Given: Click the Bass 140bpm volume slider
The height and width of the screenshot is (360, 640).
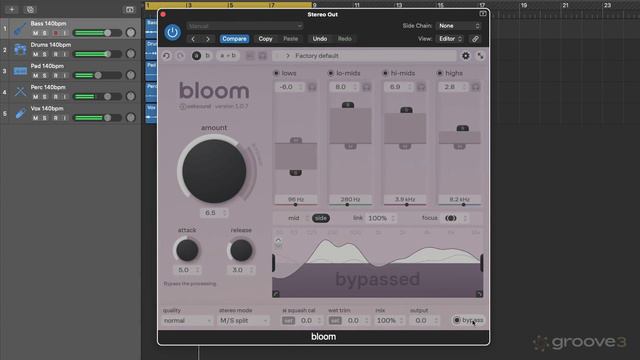Looking at the screenshot, I should pyautogui.click(x=97, y=33).
